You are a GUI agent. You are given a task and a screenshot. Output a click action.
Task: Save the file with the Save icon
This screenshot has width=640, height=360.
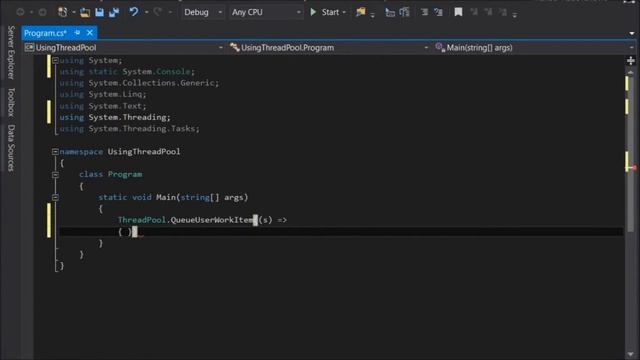(x=99, y=12)
